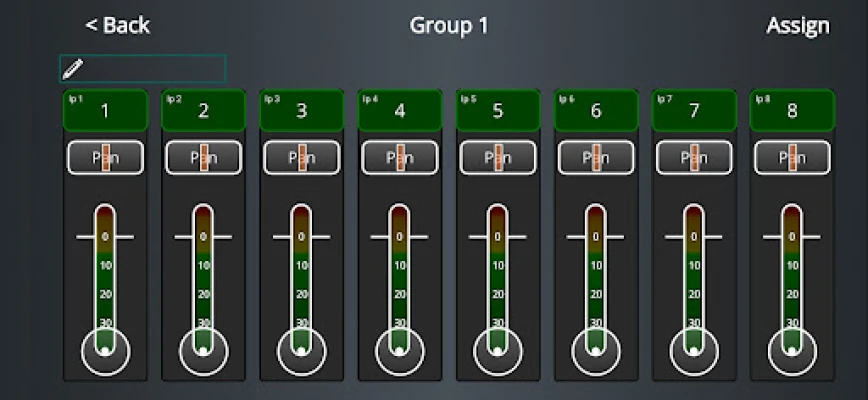Select channel 2 green label

pos(203,110)
